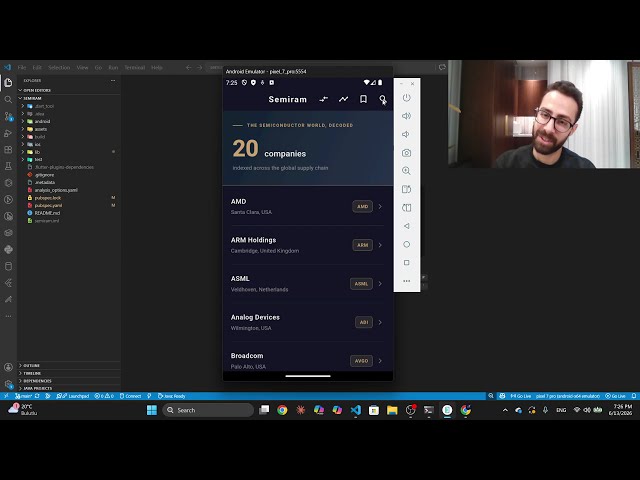Click the pixel 7 pro device selector in status bar
The height and width of the screenshot is (480, 640).
567,396
